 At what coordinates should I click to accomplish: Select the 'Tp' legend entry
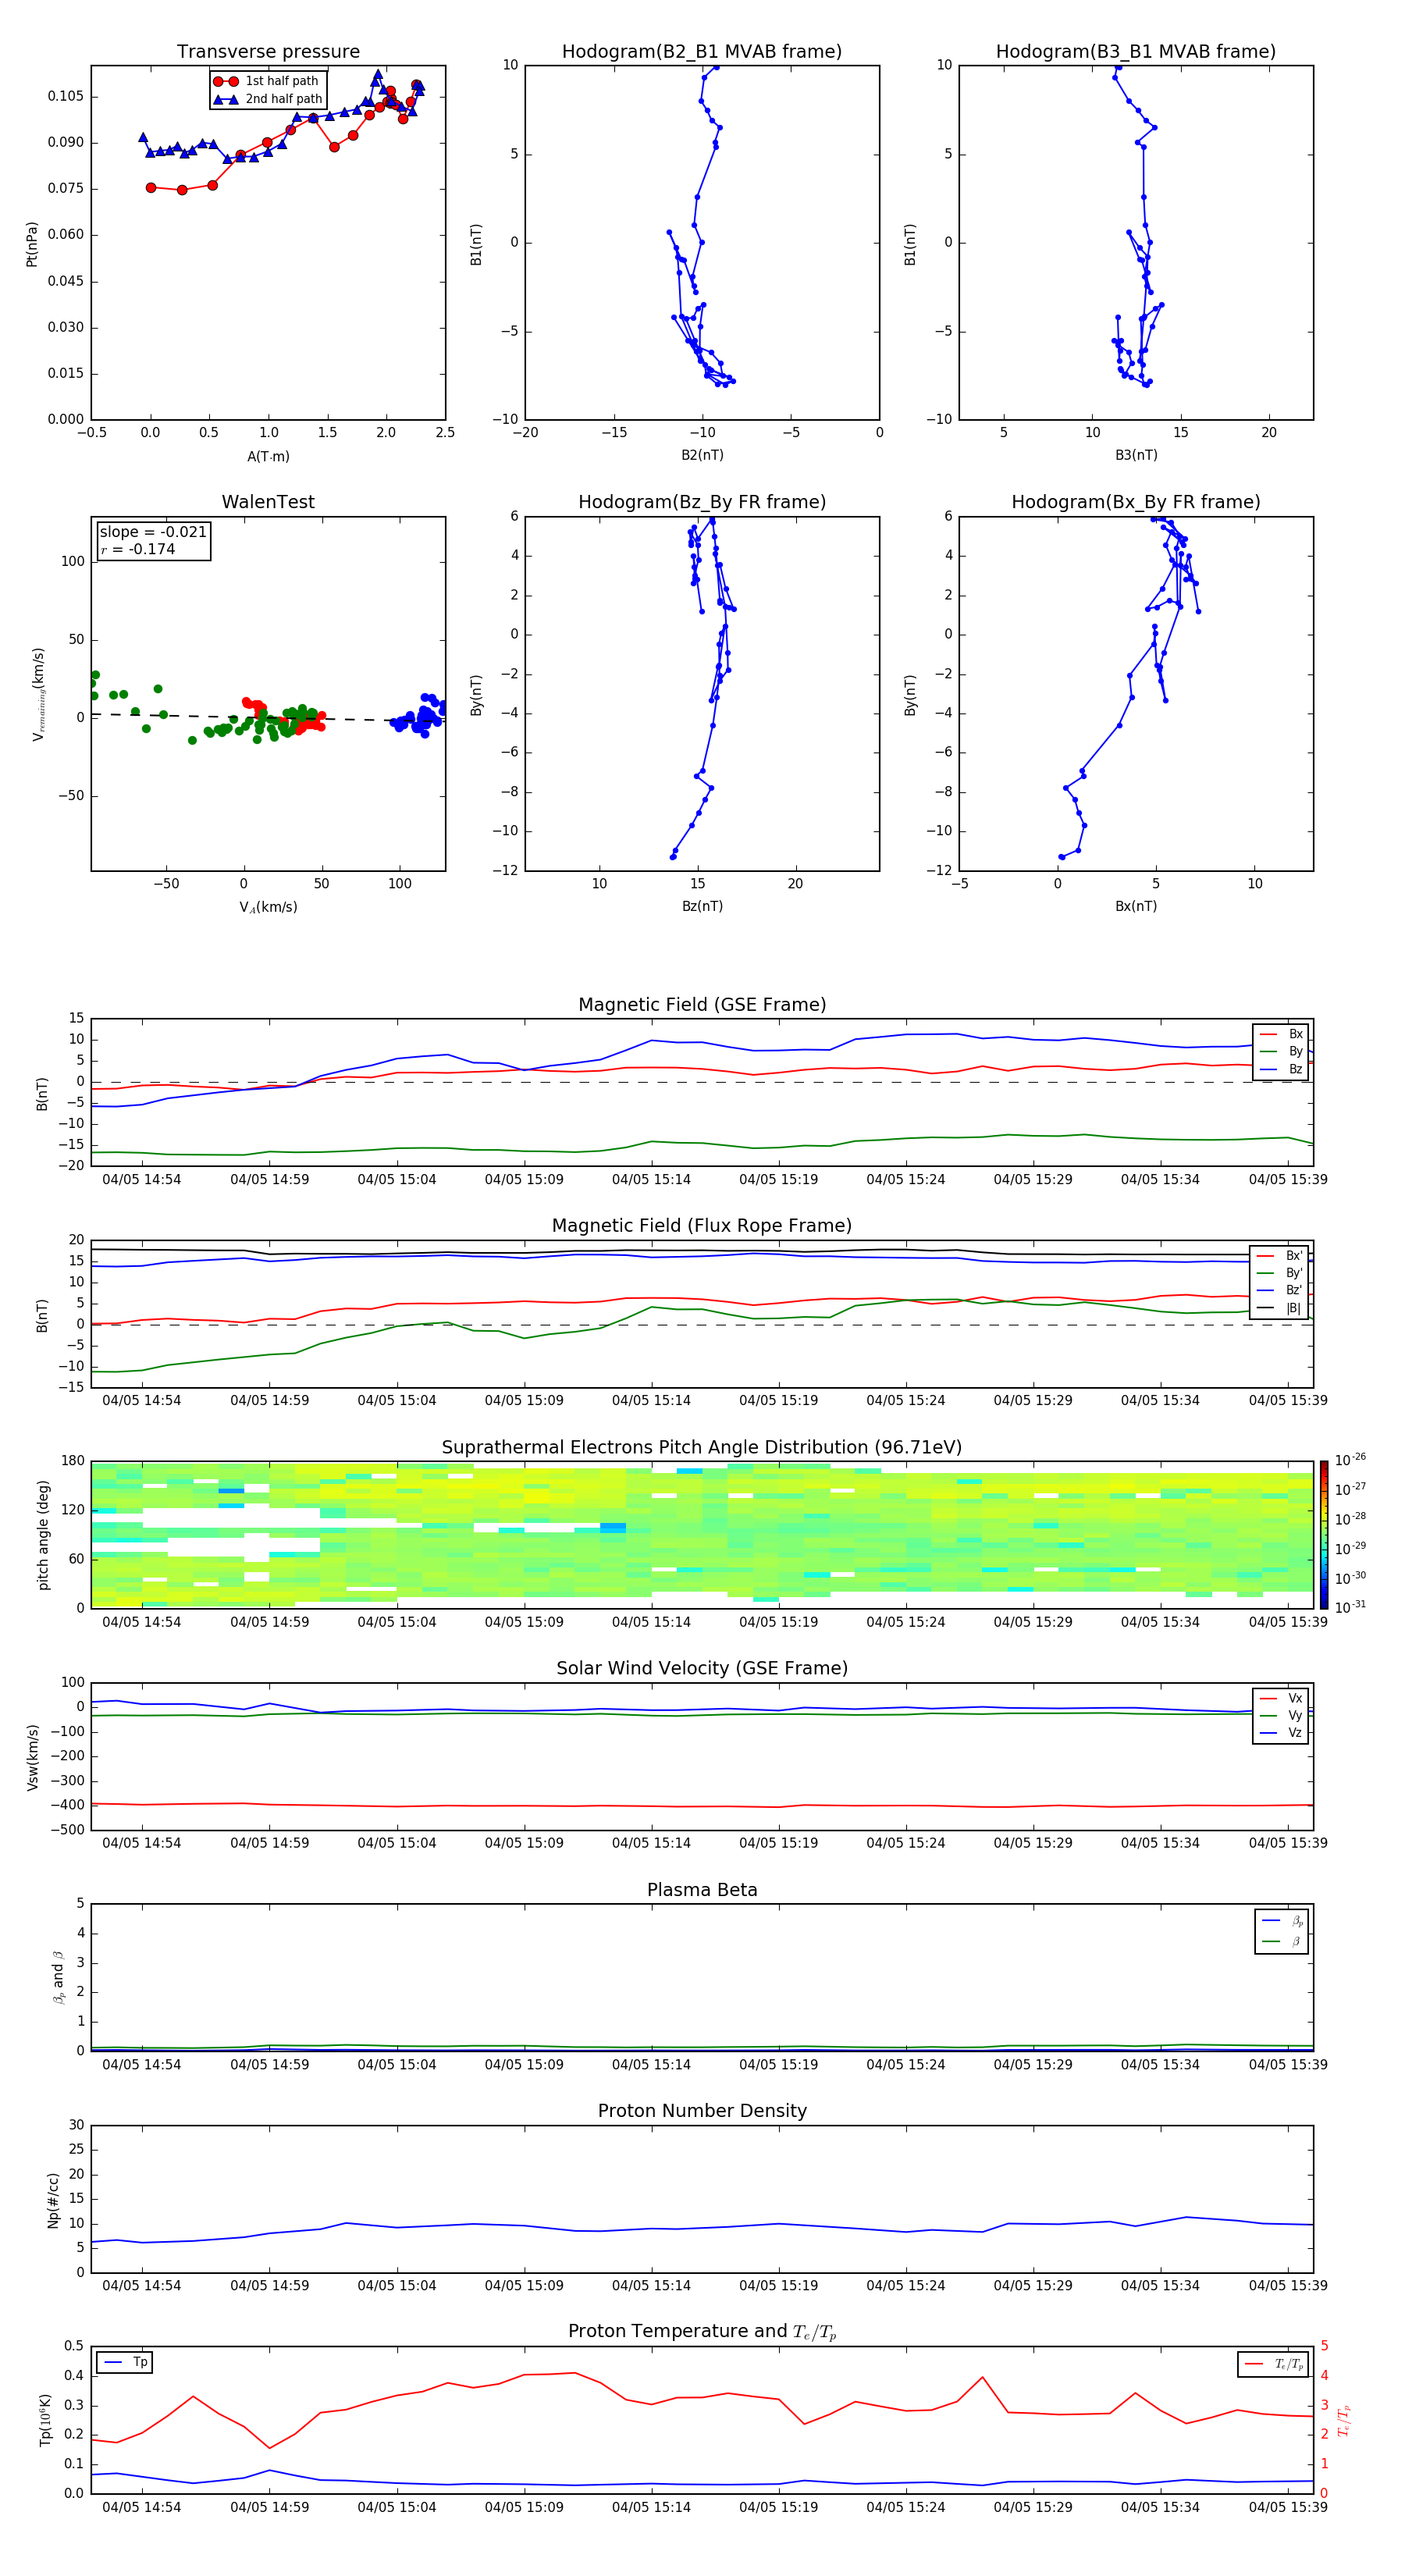126,2362
